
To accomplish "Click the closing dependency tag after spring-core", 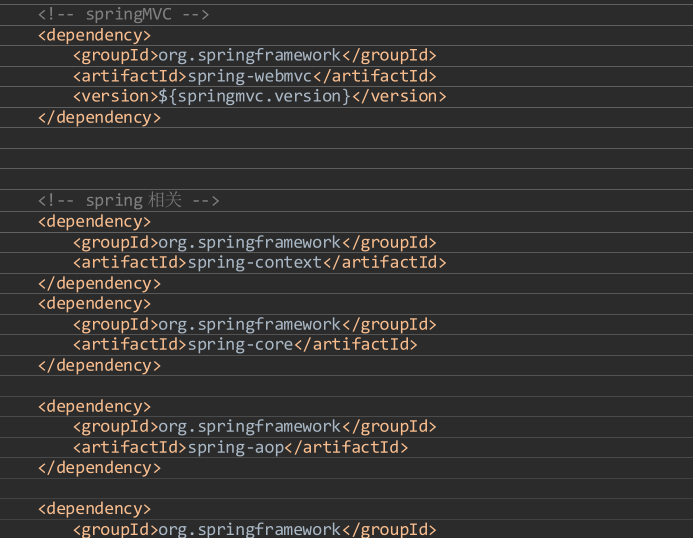I will pyautogui.click(x=99, y=366).
